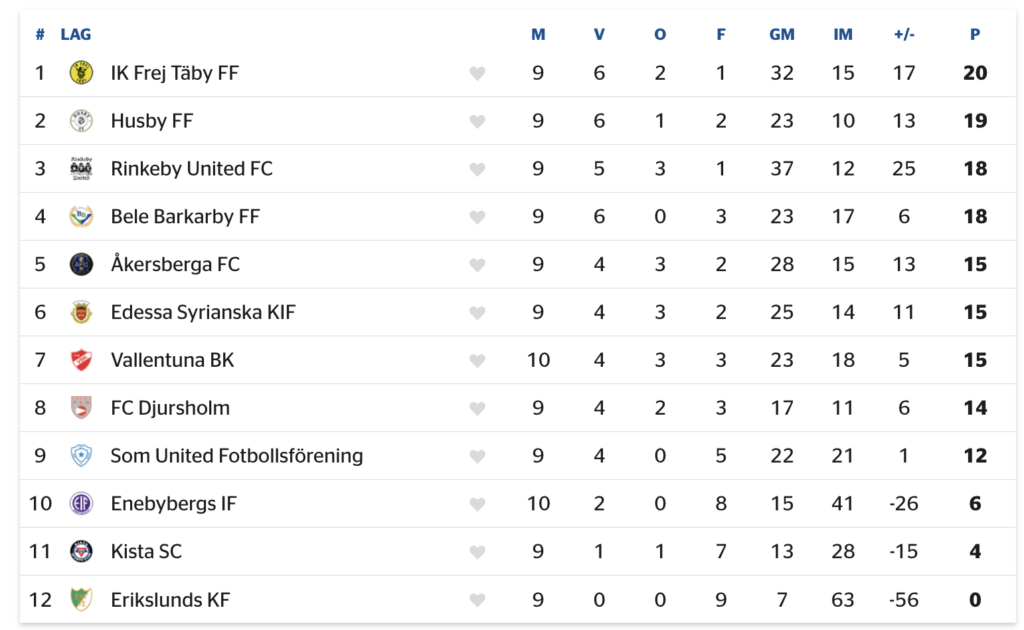Favorite IK Frej Täby FF with heart

[477, 73]
